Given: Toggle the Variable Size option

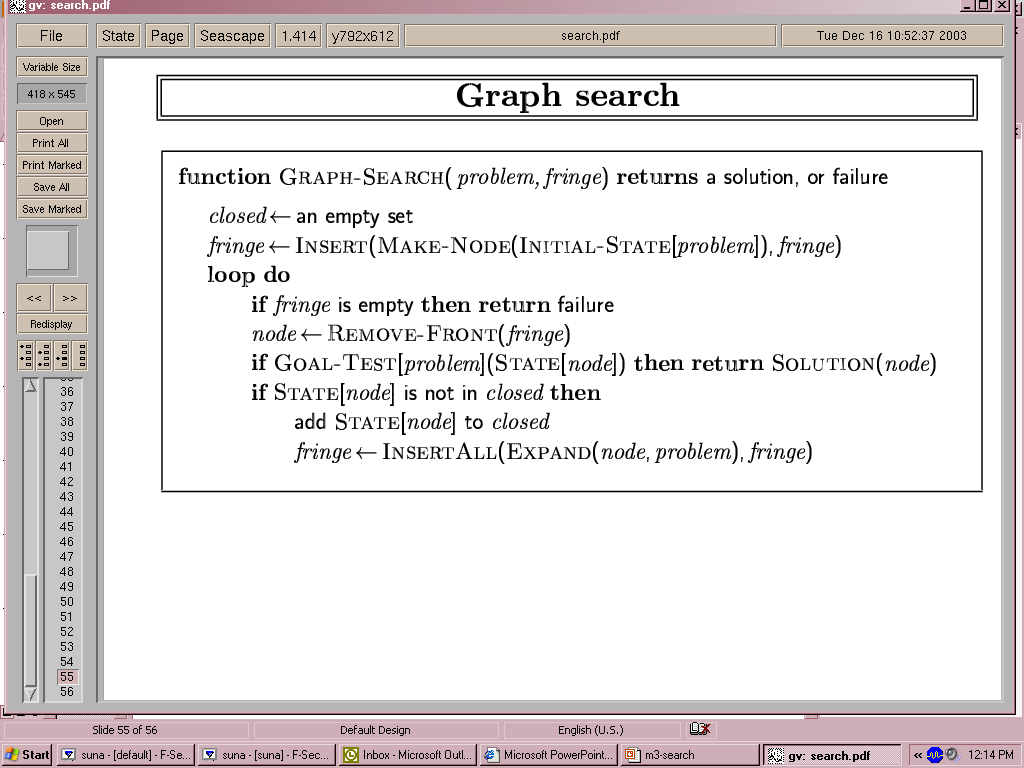Looking at the screenshot, I should pyautogui.click(x=52, y=67).
